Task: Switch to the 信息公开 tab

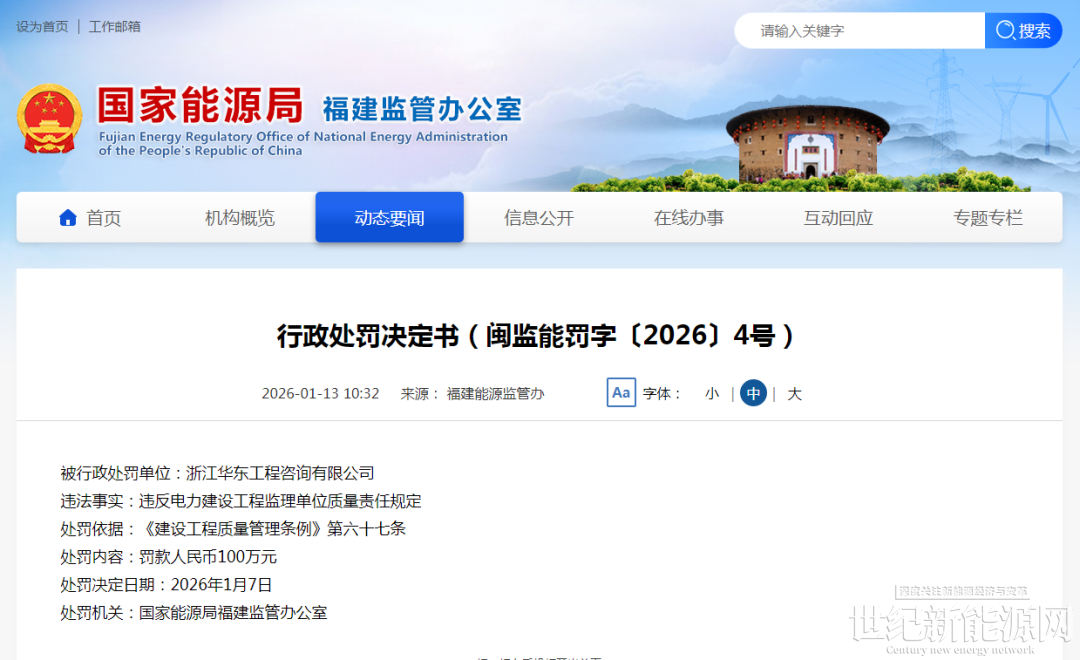Action: tap(539, 218)
